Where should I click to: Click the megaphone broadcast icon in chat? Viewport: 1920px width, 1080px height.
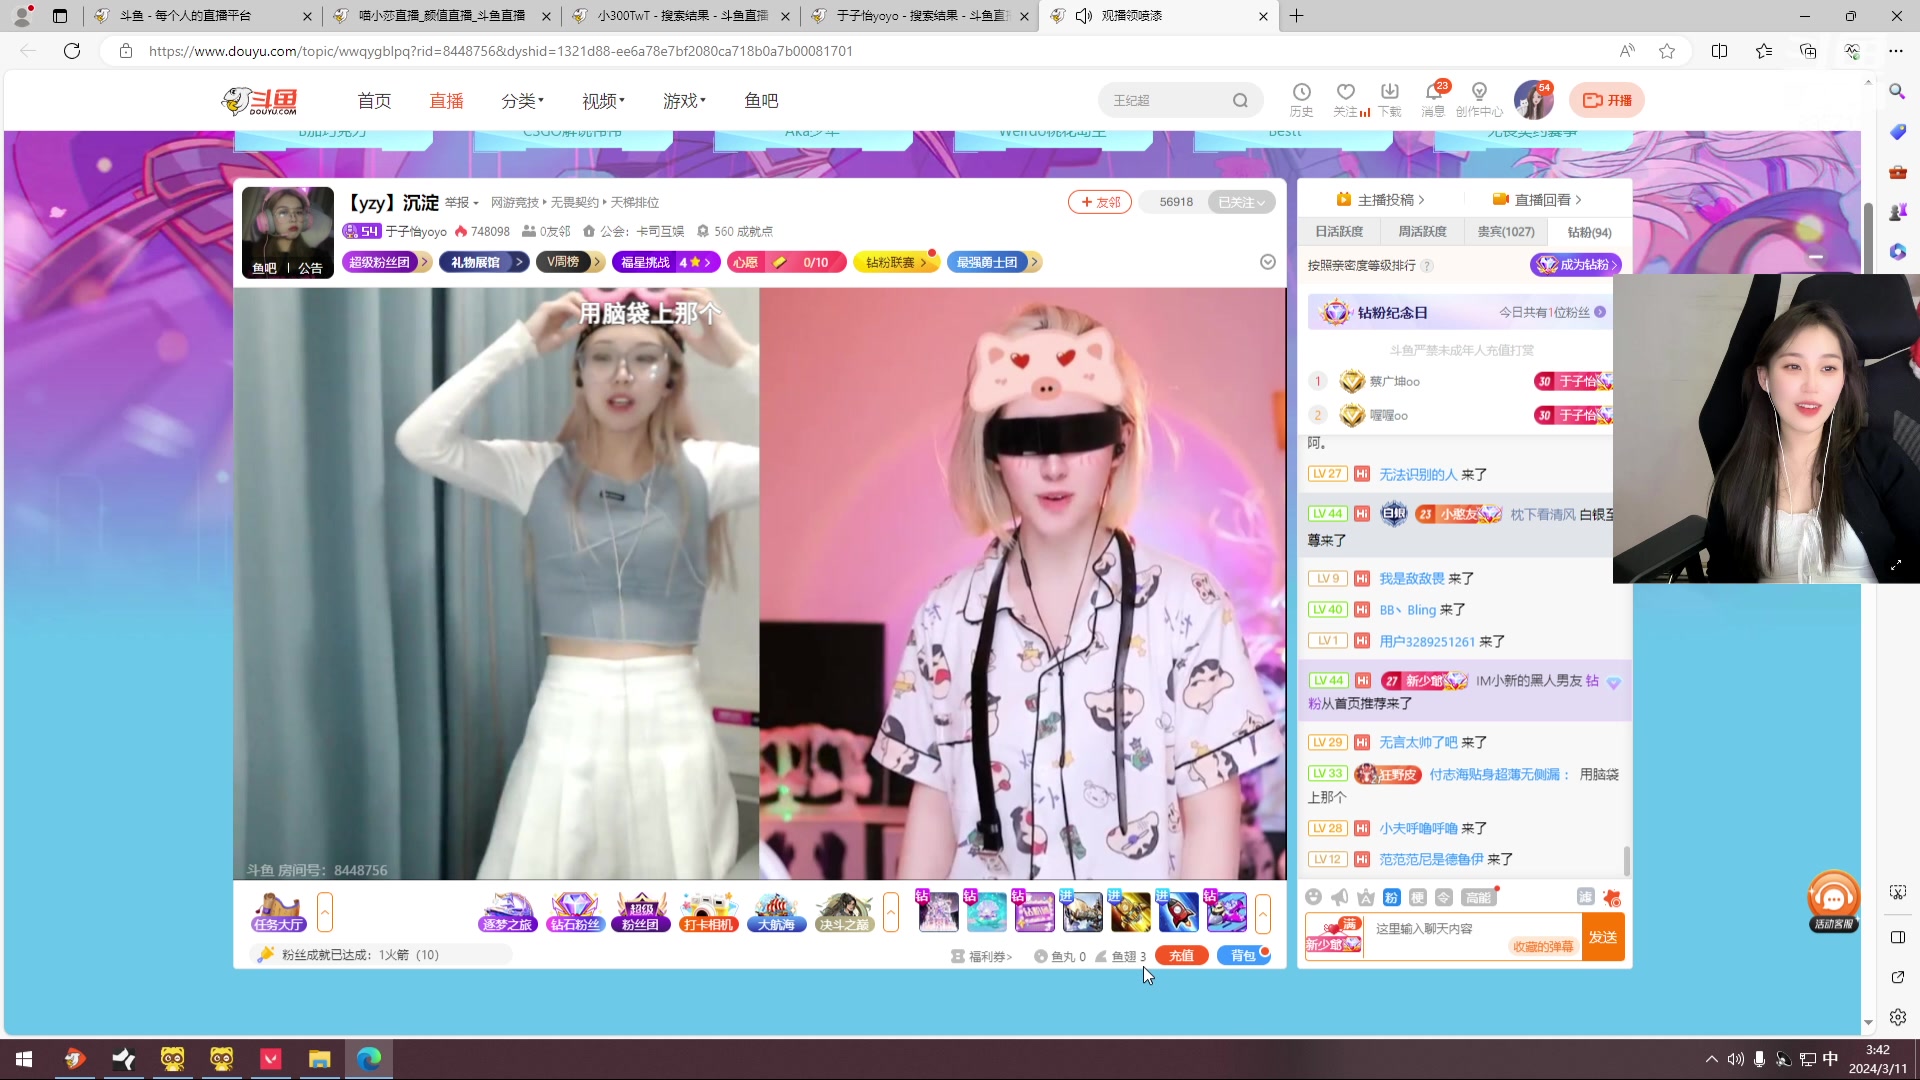tap(1340, 897)
